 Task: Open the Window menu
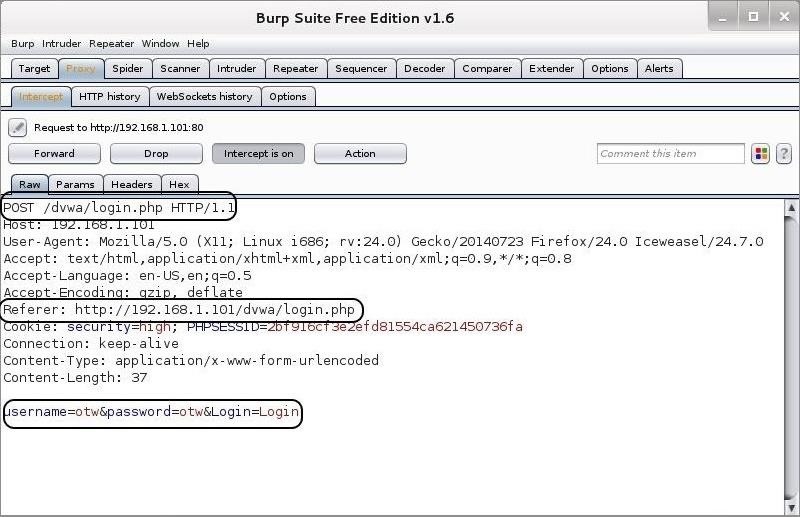160,44
